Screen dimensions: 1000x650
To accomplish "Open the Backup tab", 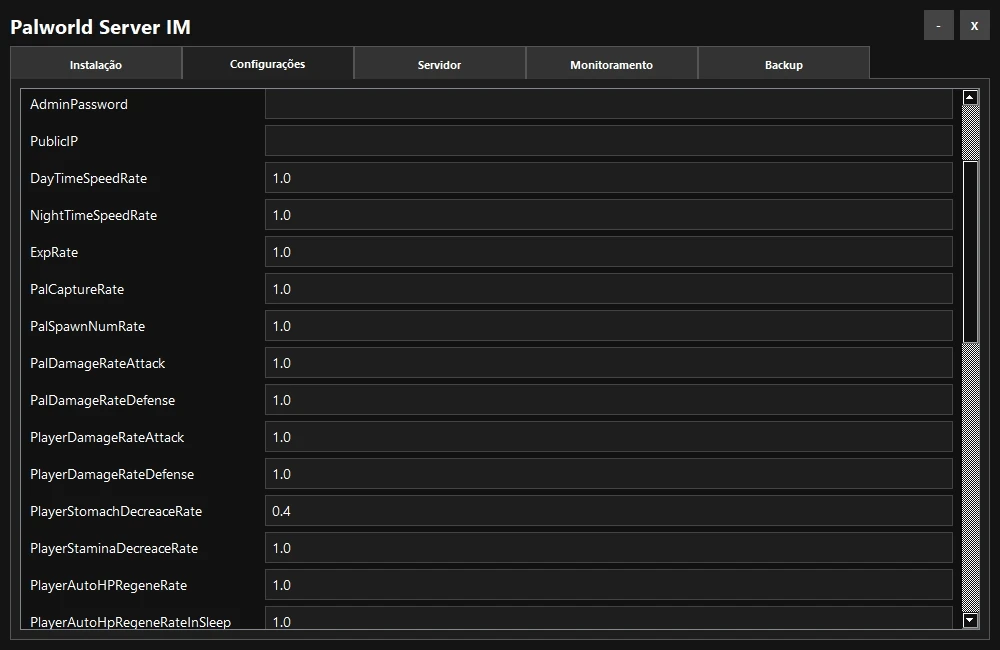I will (x=784, y=64).
